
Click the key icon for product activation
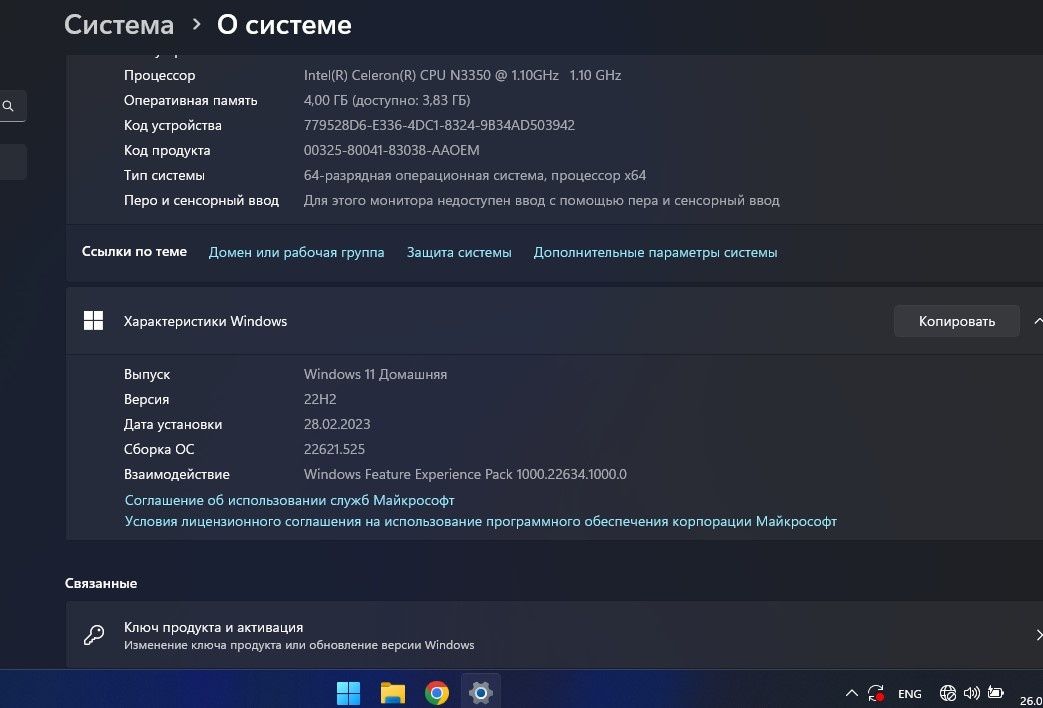pos(94,635)
